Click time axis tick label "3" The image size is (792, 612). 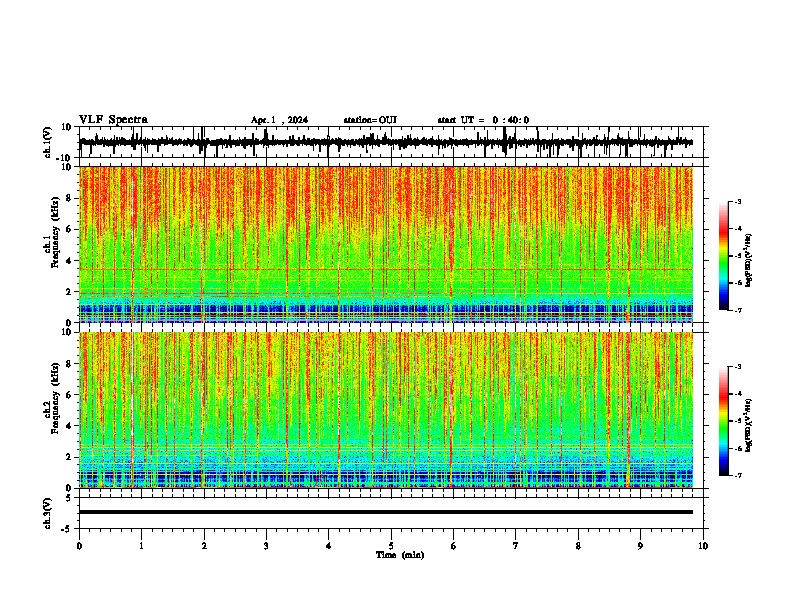266,546
